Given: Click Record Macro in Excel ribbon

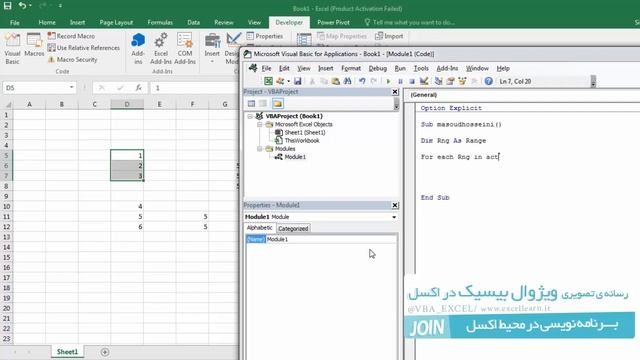Looking at the screenshot, I should tap(71, 36).
